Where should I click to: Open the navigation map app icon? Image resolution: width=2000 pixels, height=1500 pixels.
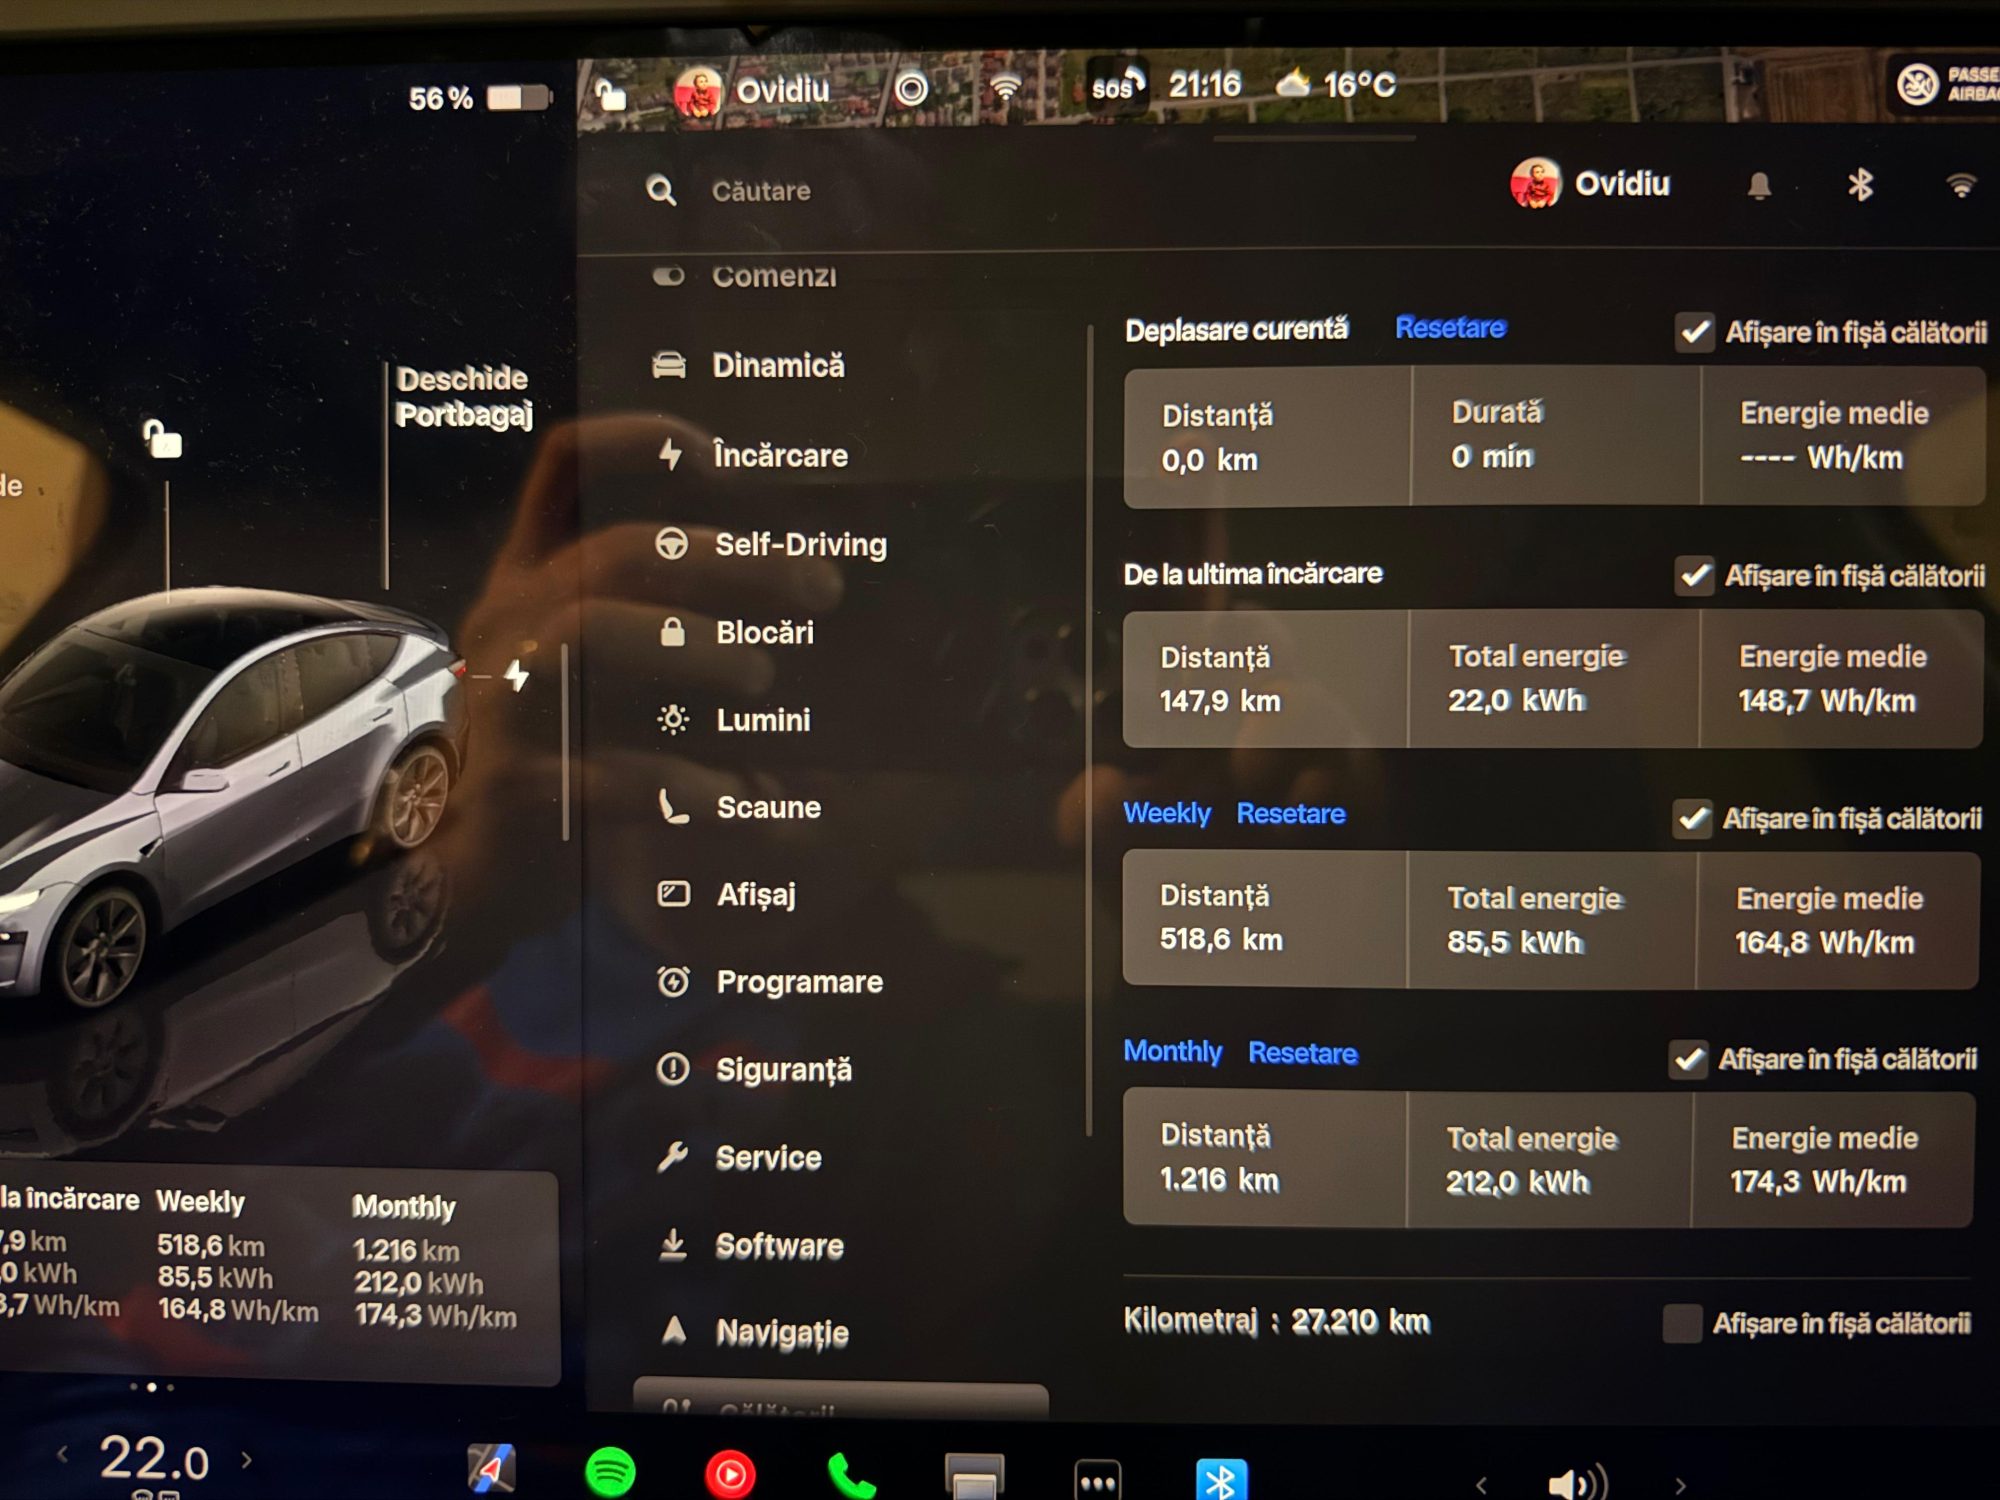click(x=492, y=1470)
